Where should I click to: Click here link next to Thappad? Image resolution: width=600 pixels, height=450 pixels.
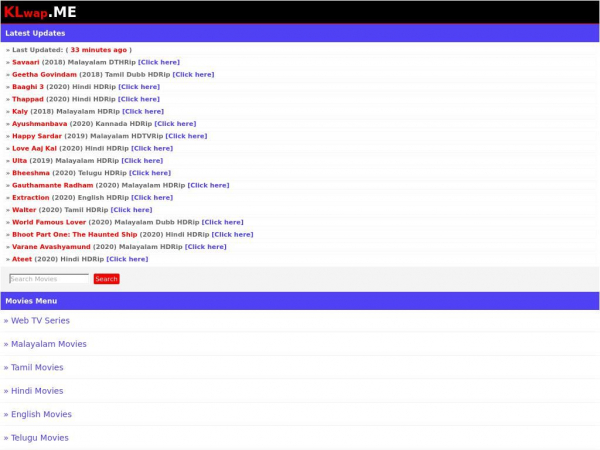(x=138, y=99)
